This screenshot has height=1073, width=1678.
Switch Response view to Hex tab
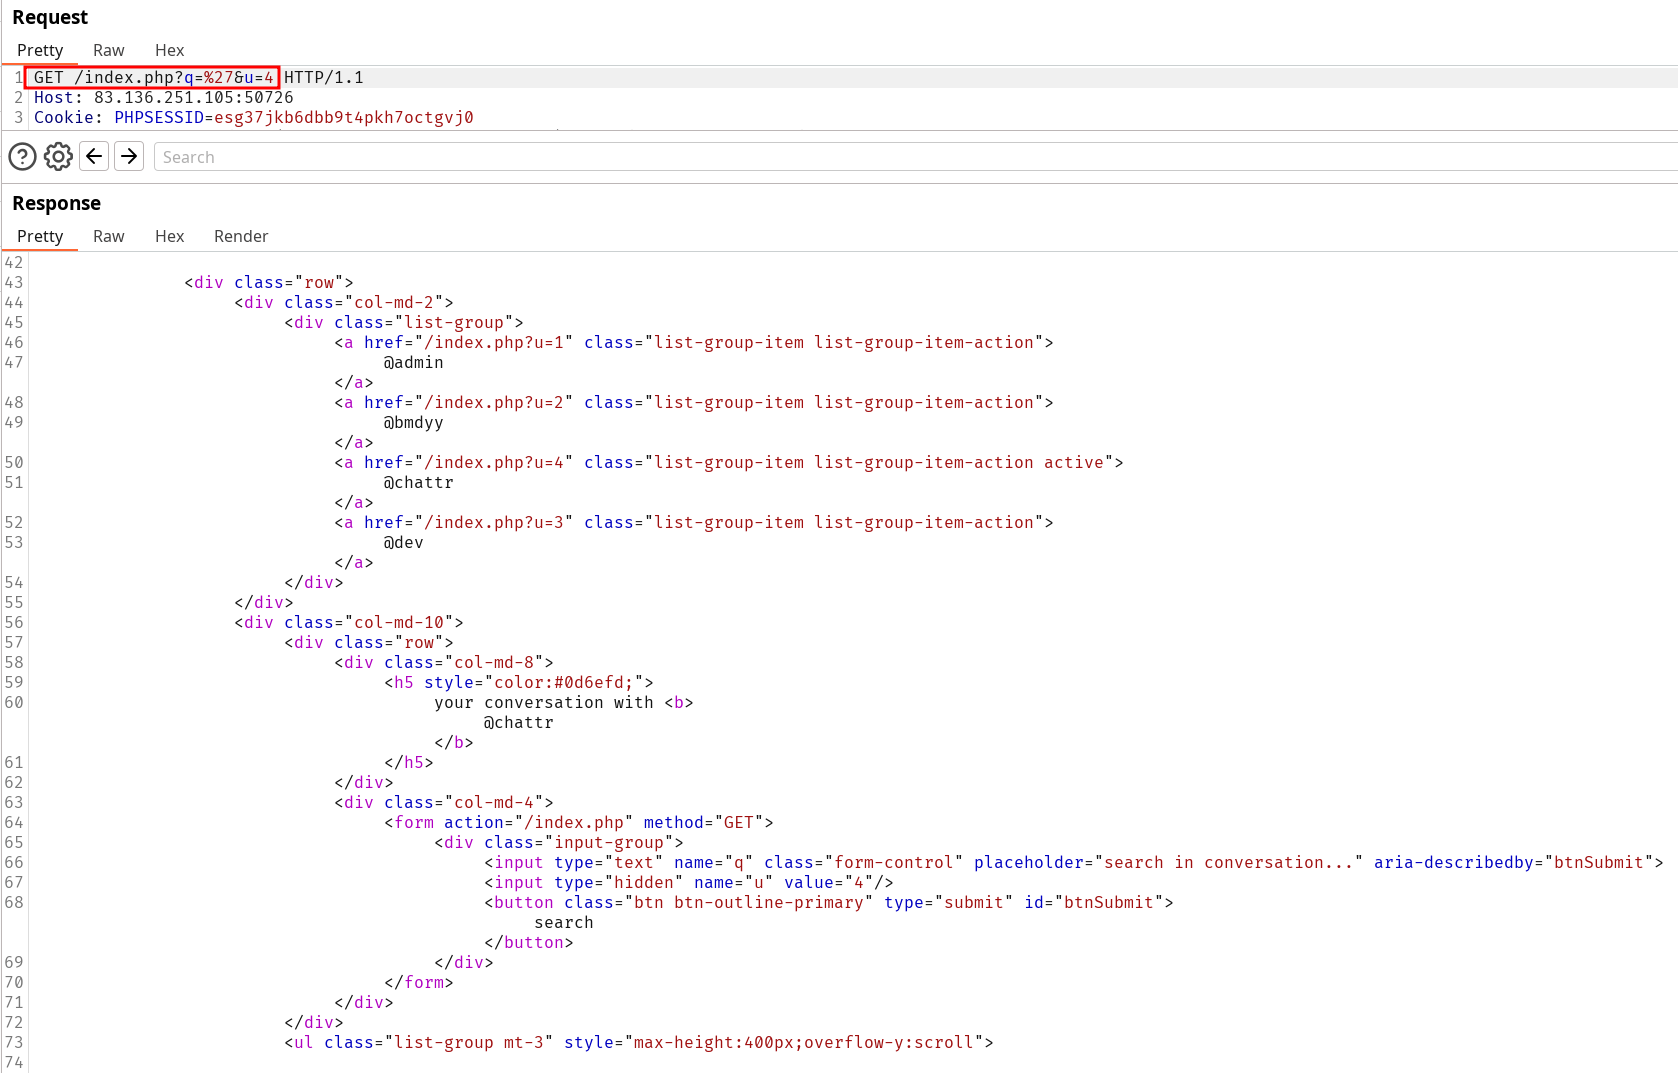click(169, 236)
